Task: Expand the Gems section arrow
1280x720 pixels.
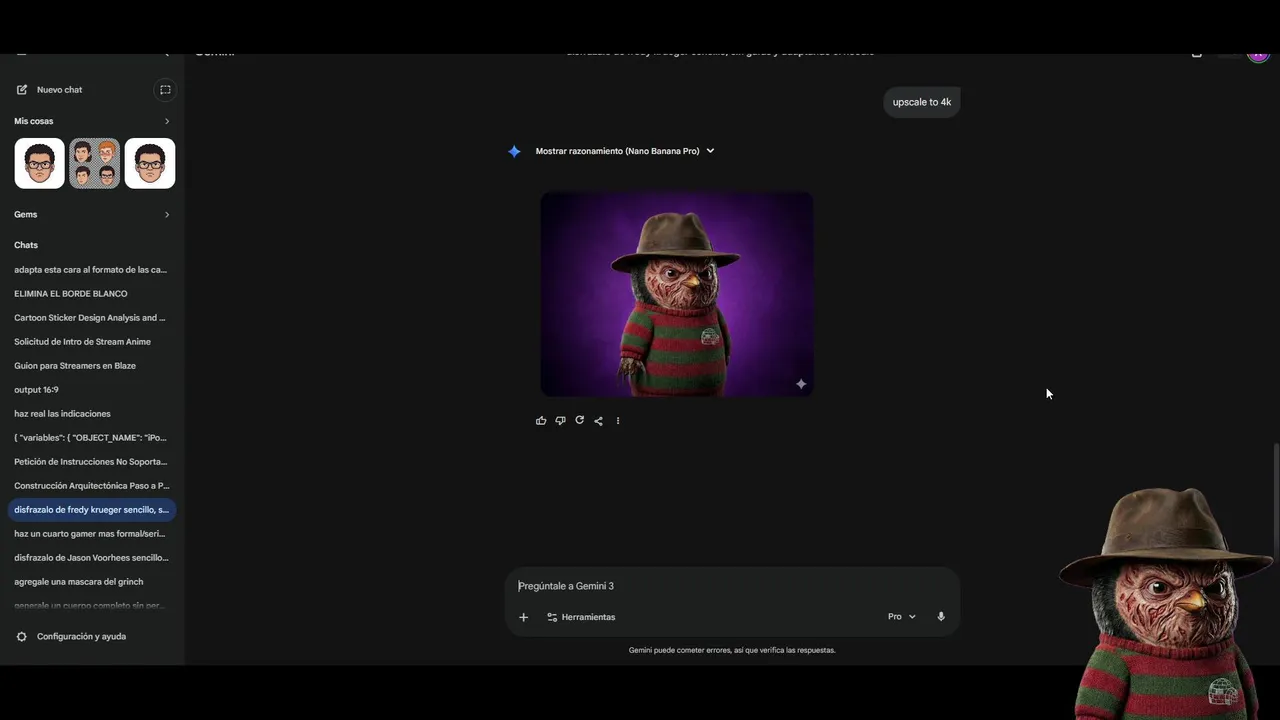Action: tap(167, 214)
